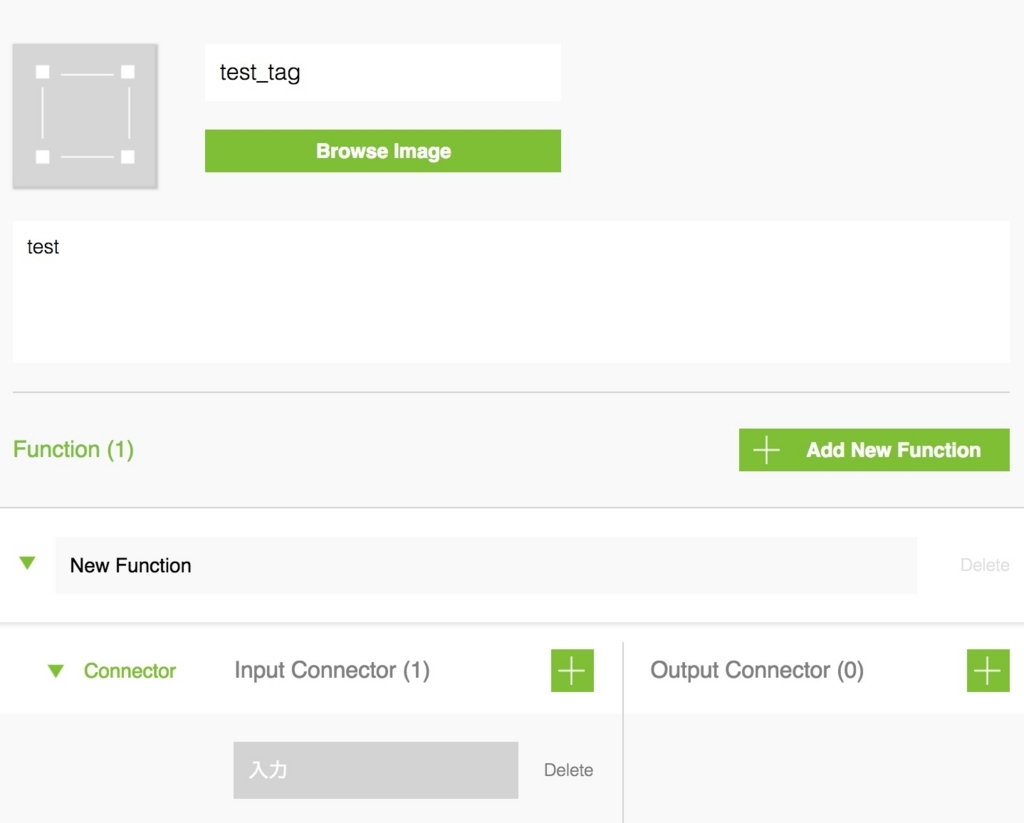Add an Output Connector with plus icon
This screenshot has height=823, width=1024.
pos(988,670)
